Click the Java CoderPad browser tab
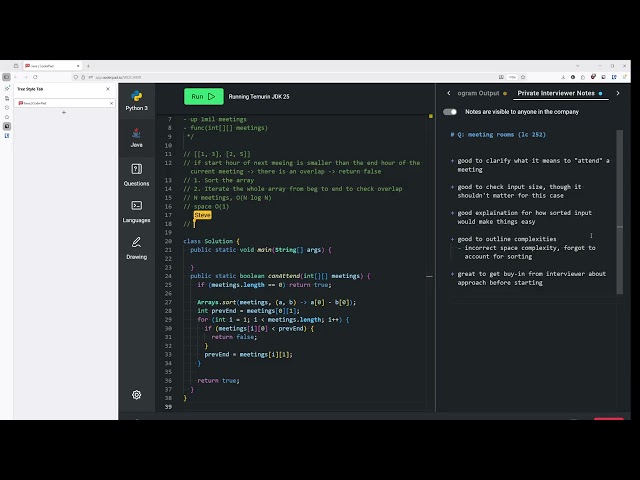This screenshot has height=480, width=640. pos(60,66)
